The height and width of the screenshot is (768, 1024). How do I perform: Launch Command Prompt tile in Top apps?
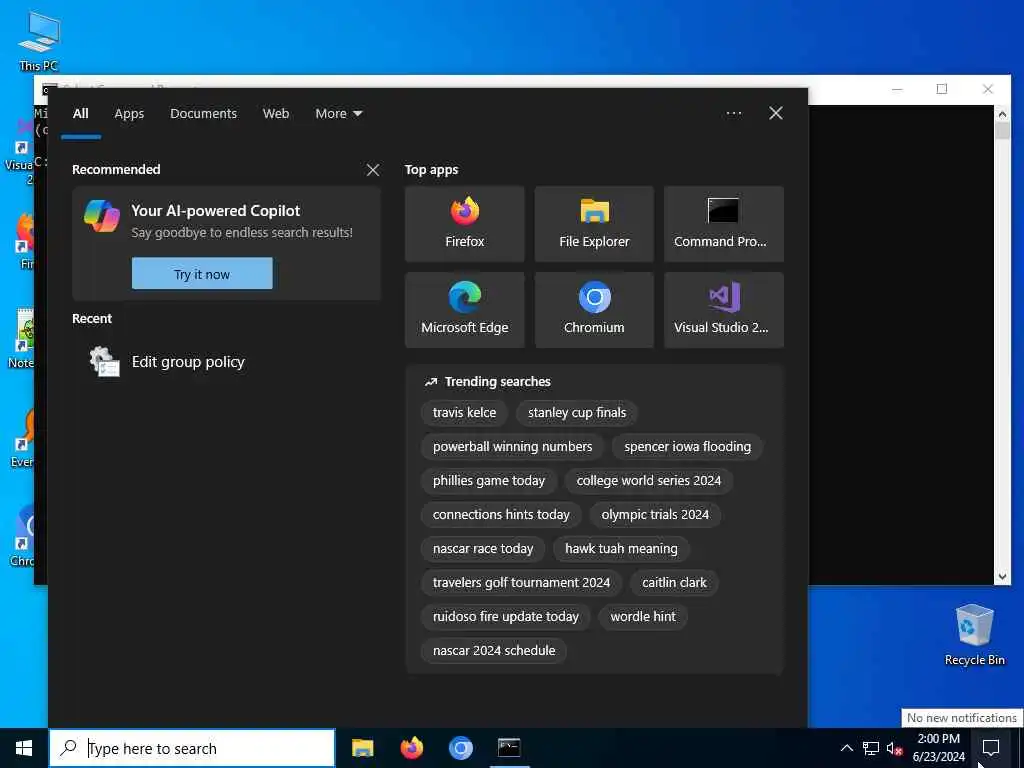[724, 224]
